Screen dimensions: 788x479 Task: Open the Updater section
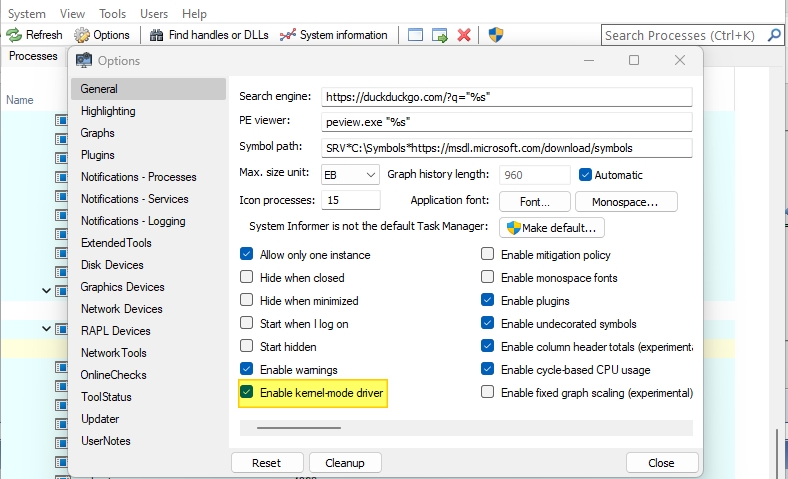coord(148,419)
